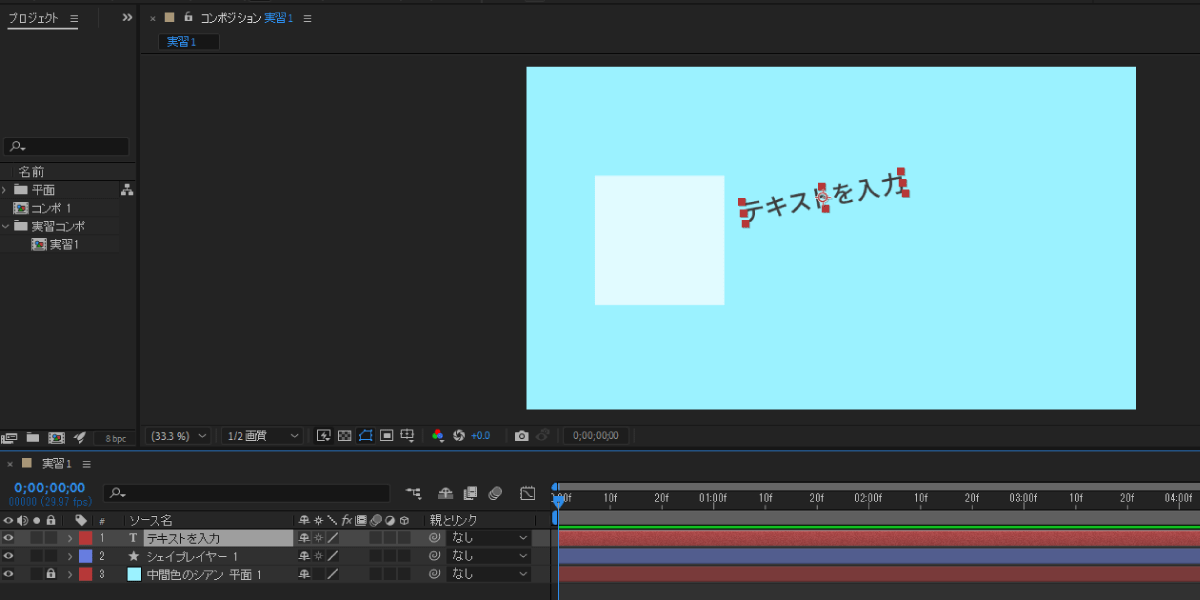Click the 実習1 breadcrumb in comp viewer
1200x600 pixels.
pos(181,42)
